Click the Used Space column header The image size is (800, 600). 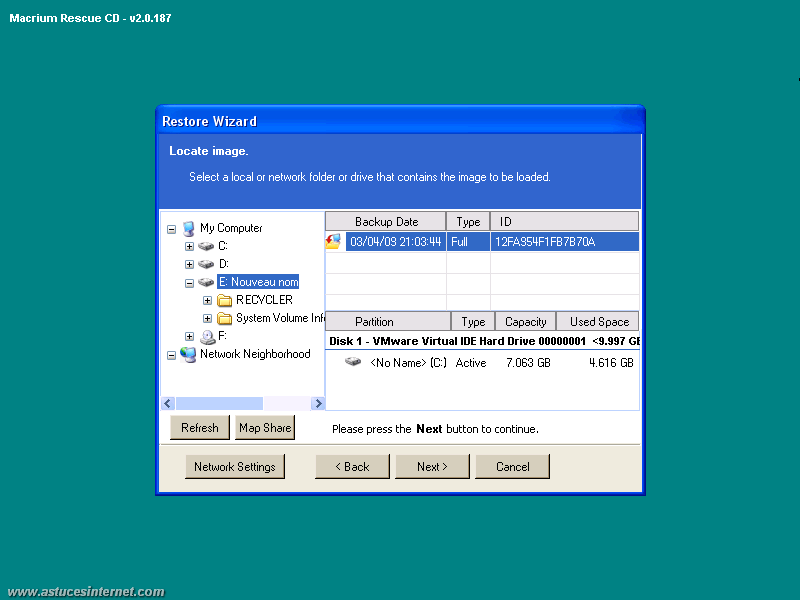pyautogui.click(x=597, y=321)
